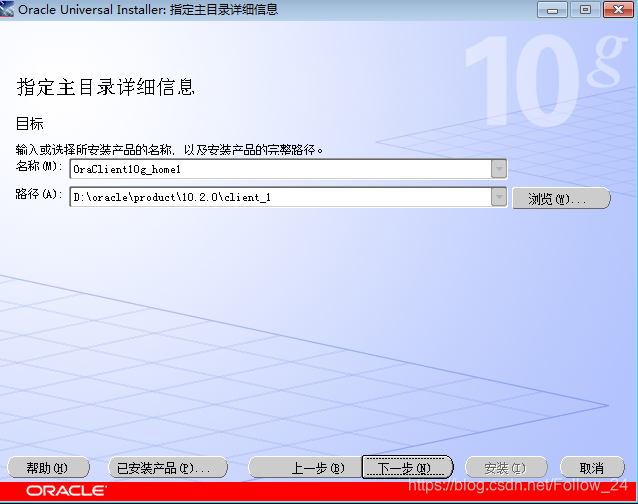Open 帮助(H) help
The image size is (638, 504).
[x=48, y=467]
